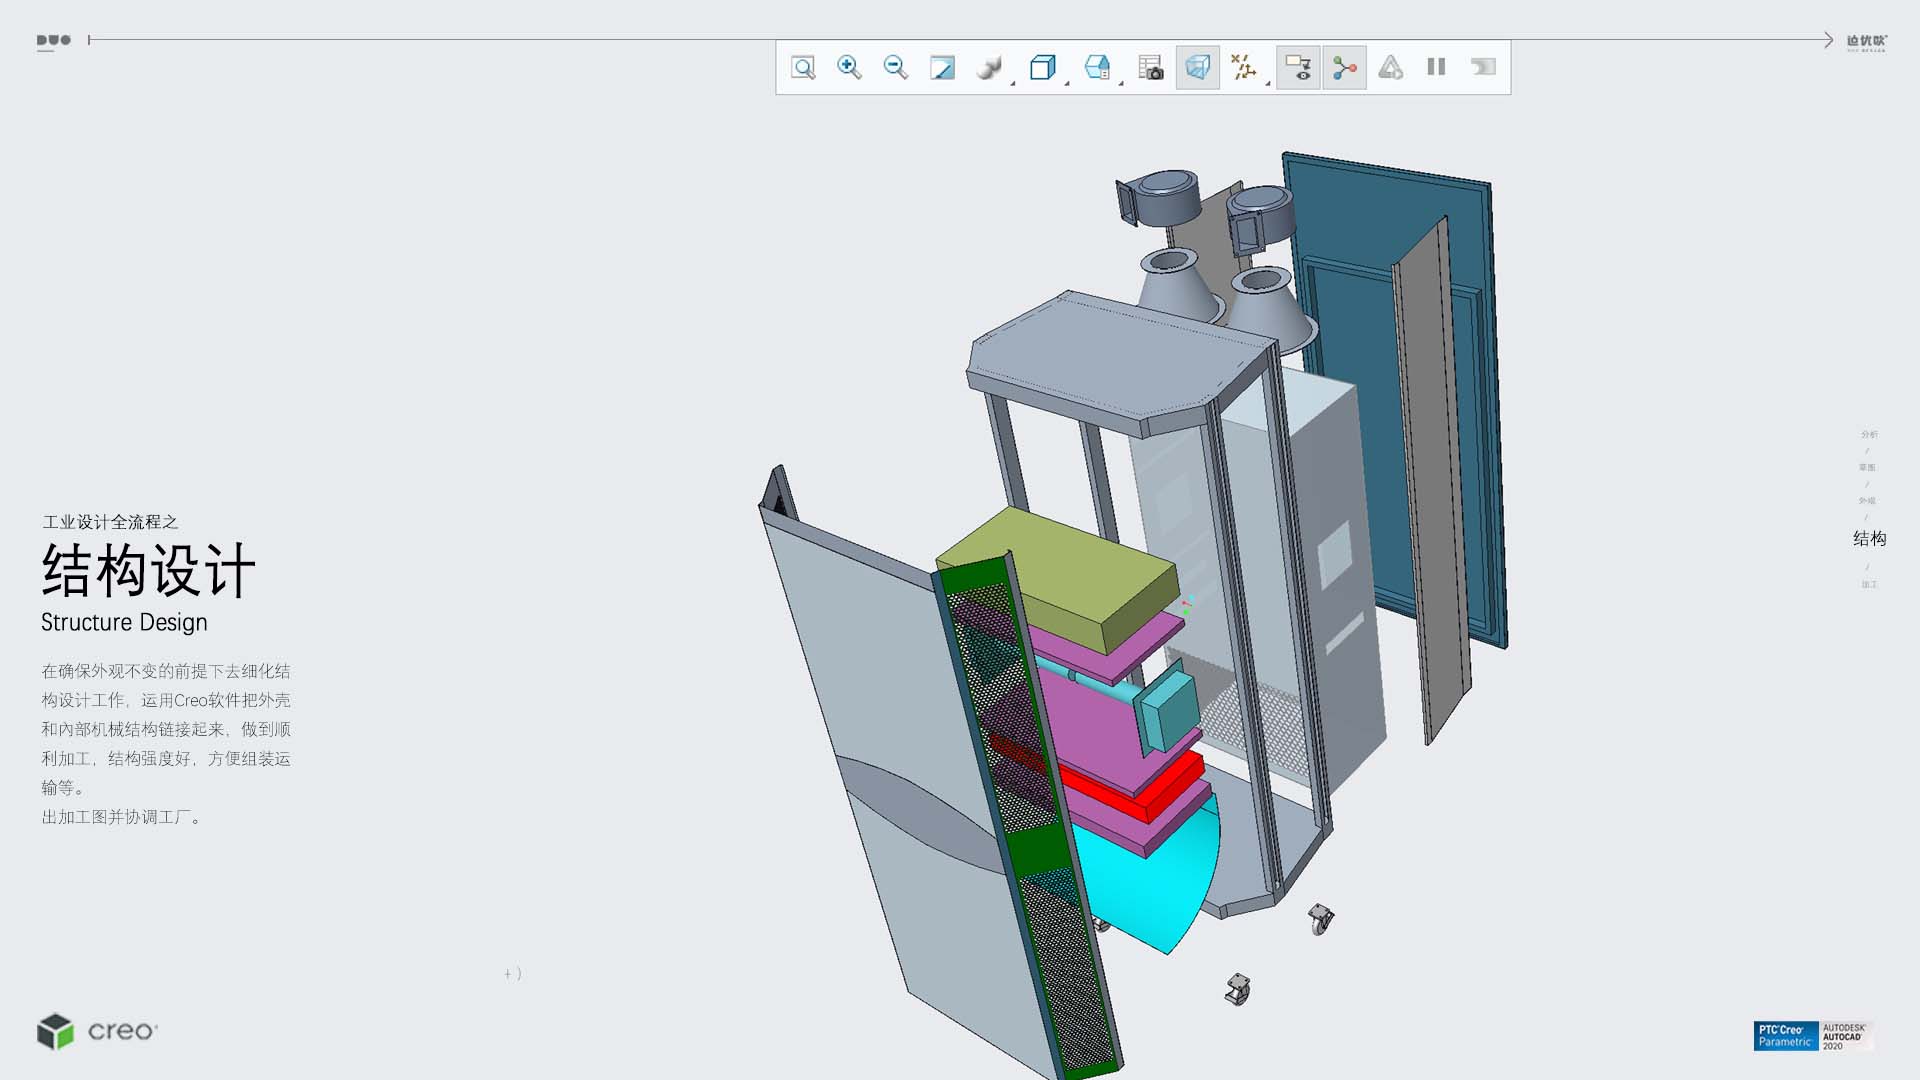Click the Simulation triangle play icon
Viewport: 1920px width, 1080px height.
1390,68
